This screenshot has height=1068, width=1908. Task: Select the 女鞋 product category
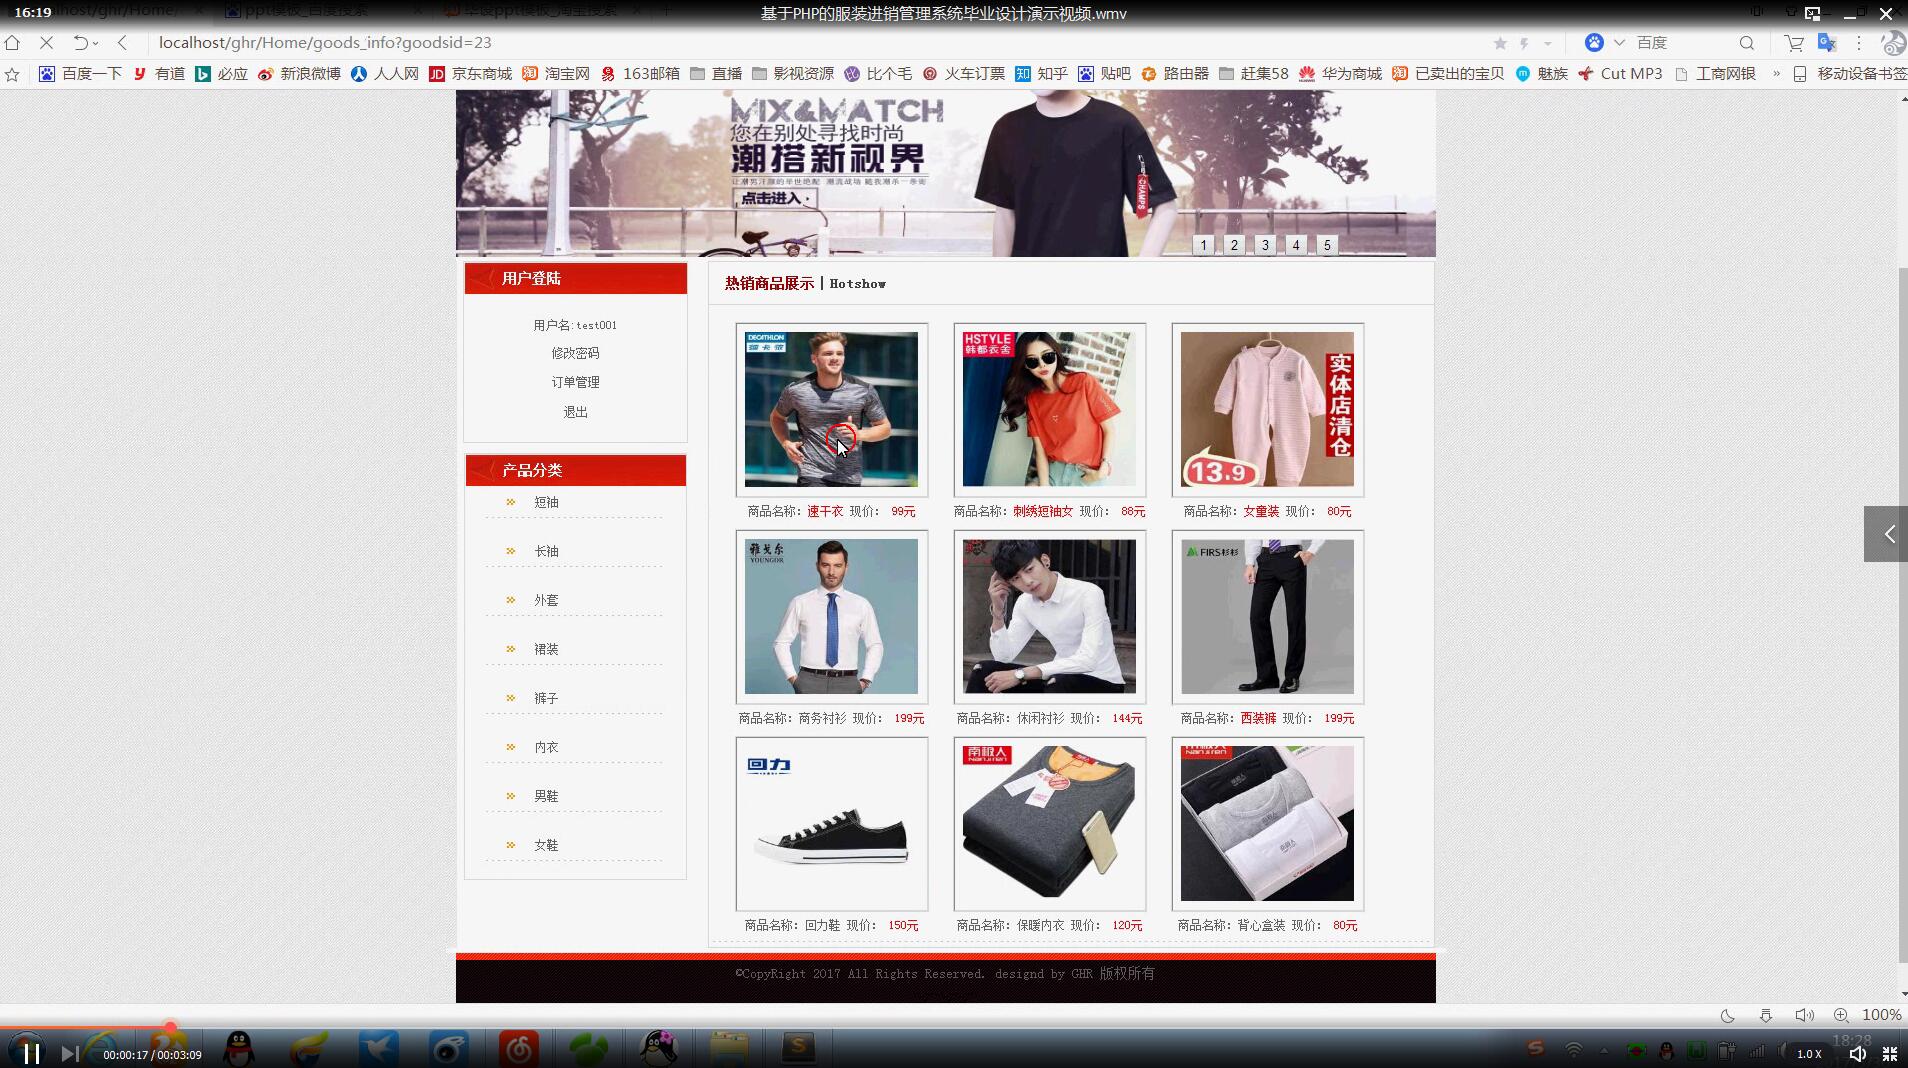click(546, 845)
